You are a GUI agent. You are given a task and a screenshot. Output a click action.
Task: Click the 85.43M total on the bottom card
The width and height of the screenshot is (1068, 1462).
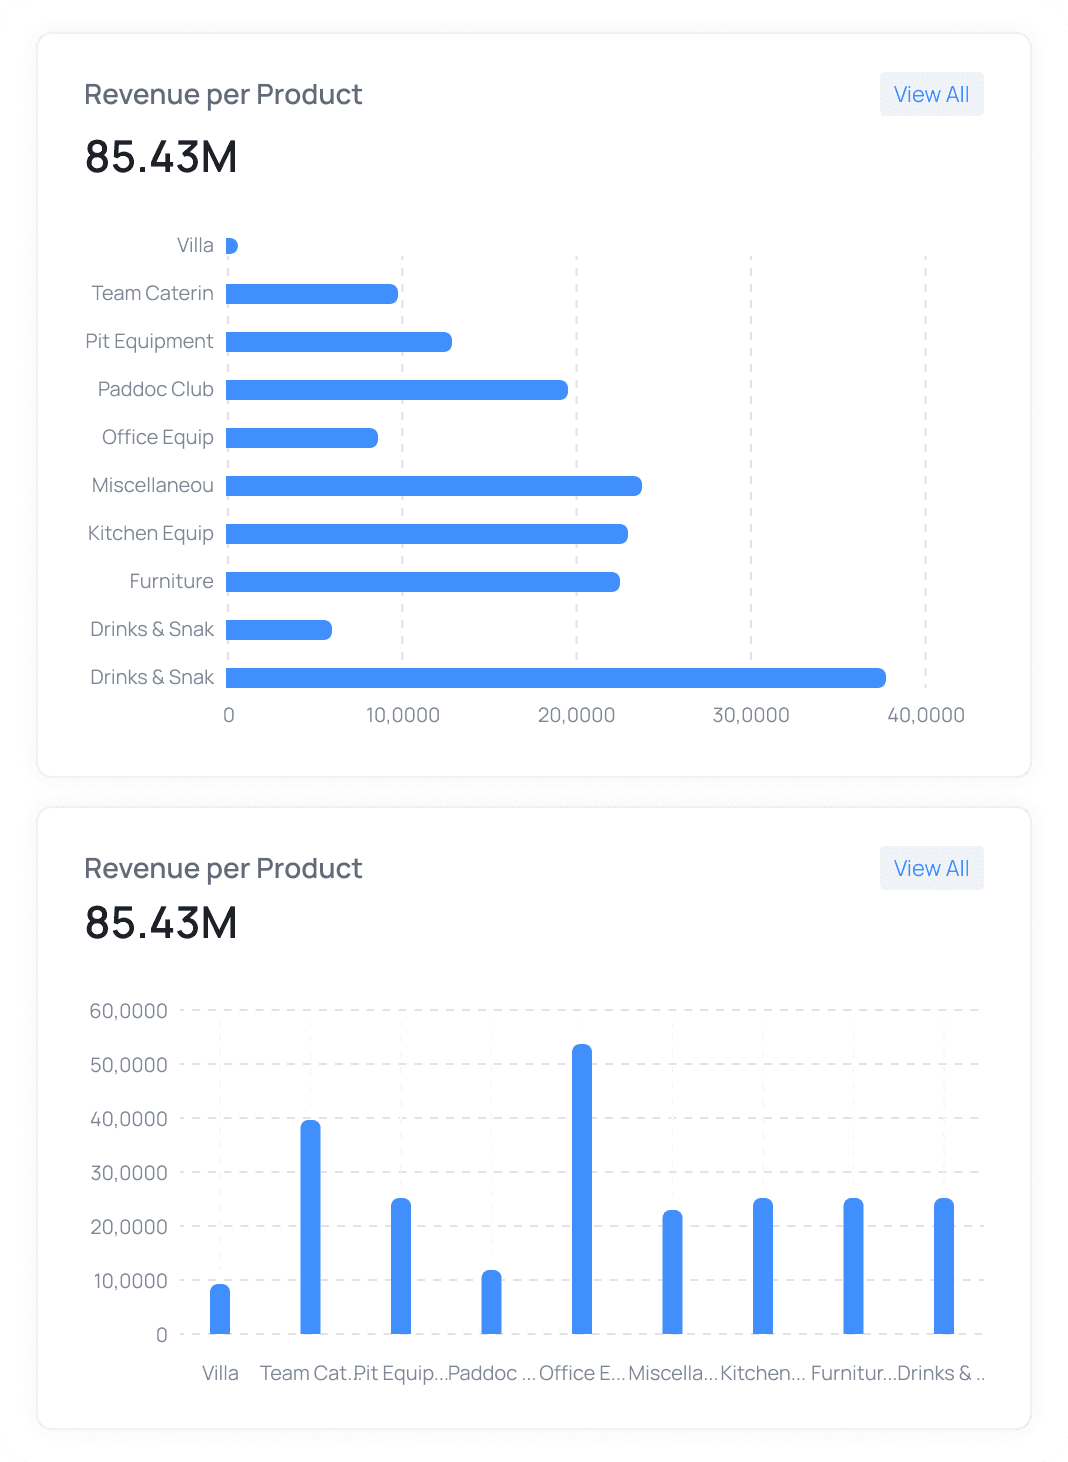(161, 923)
